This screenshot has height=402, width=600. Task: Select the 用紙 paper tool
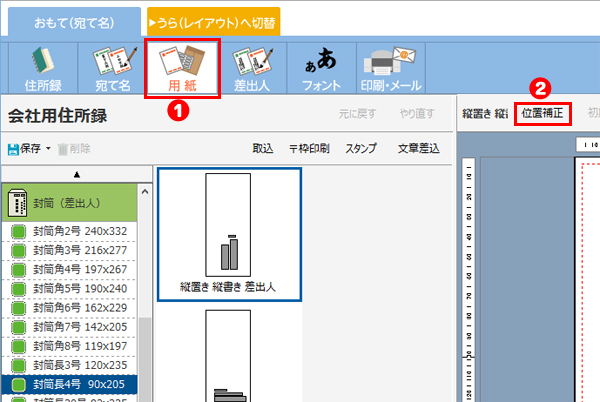[182, 68]
